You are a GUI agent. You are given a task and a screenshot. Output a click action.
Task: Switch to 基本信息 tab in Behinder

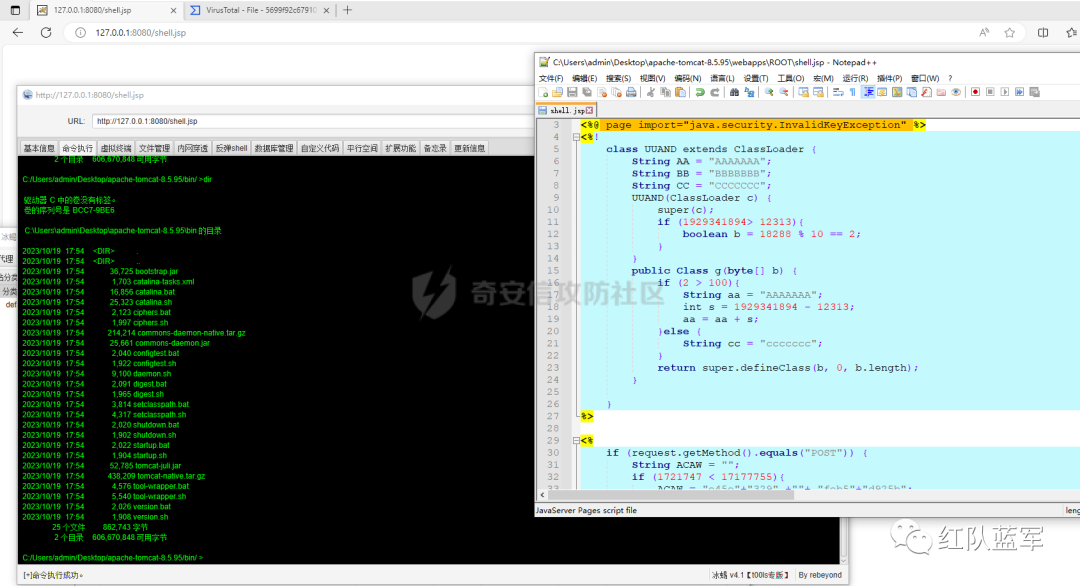coord(39,148)
